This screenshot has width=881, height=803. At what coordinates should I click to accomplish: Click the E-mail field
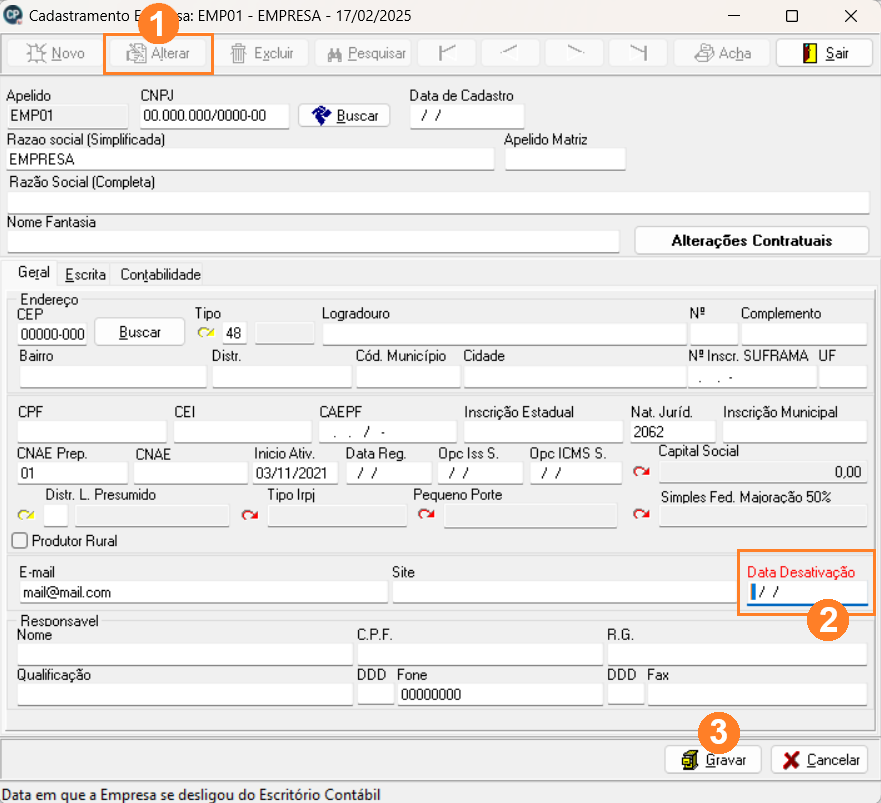coord(203,592)
